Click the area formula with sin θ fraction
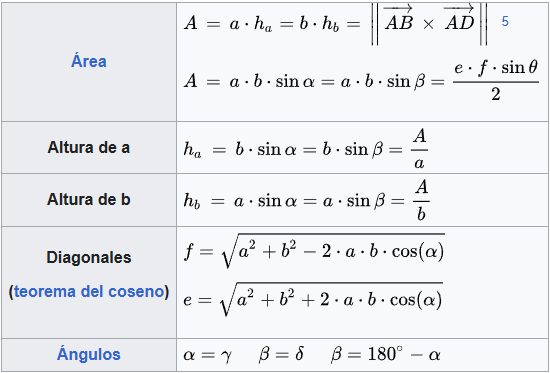The height and width of the screenshot is (373, 550). [361, 82]
